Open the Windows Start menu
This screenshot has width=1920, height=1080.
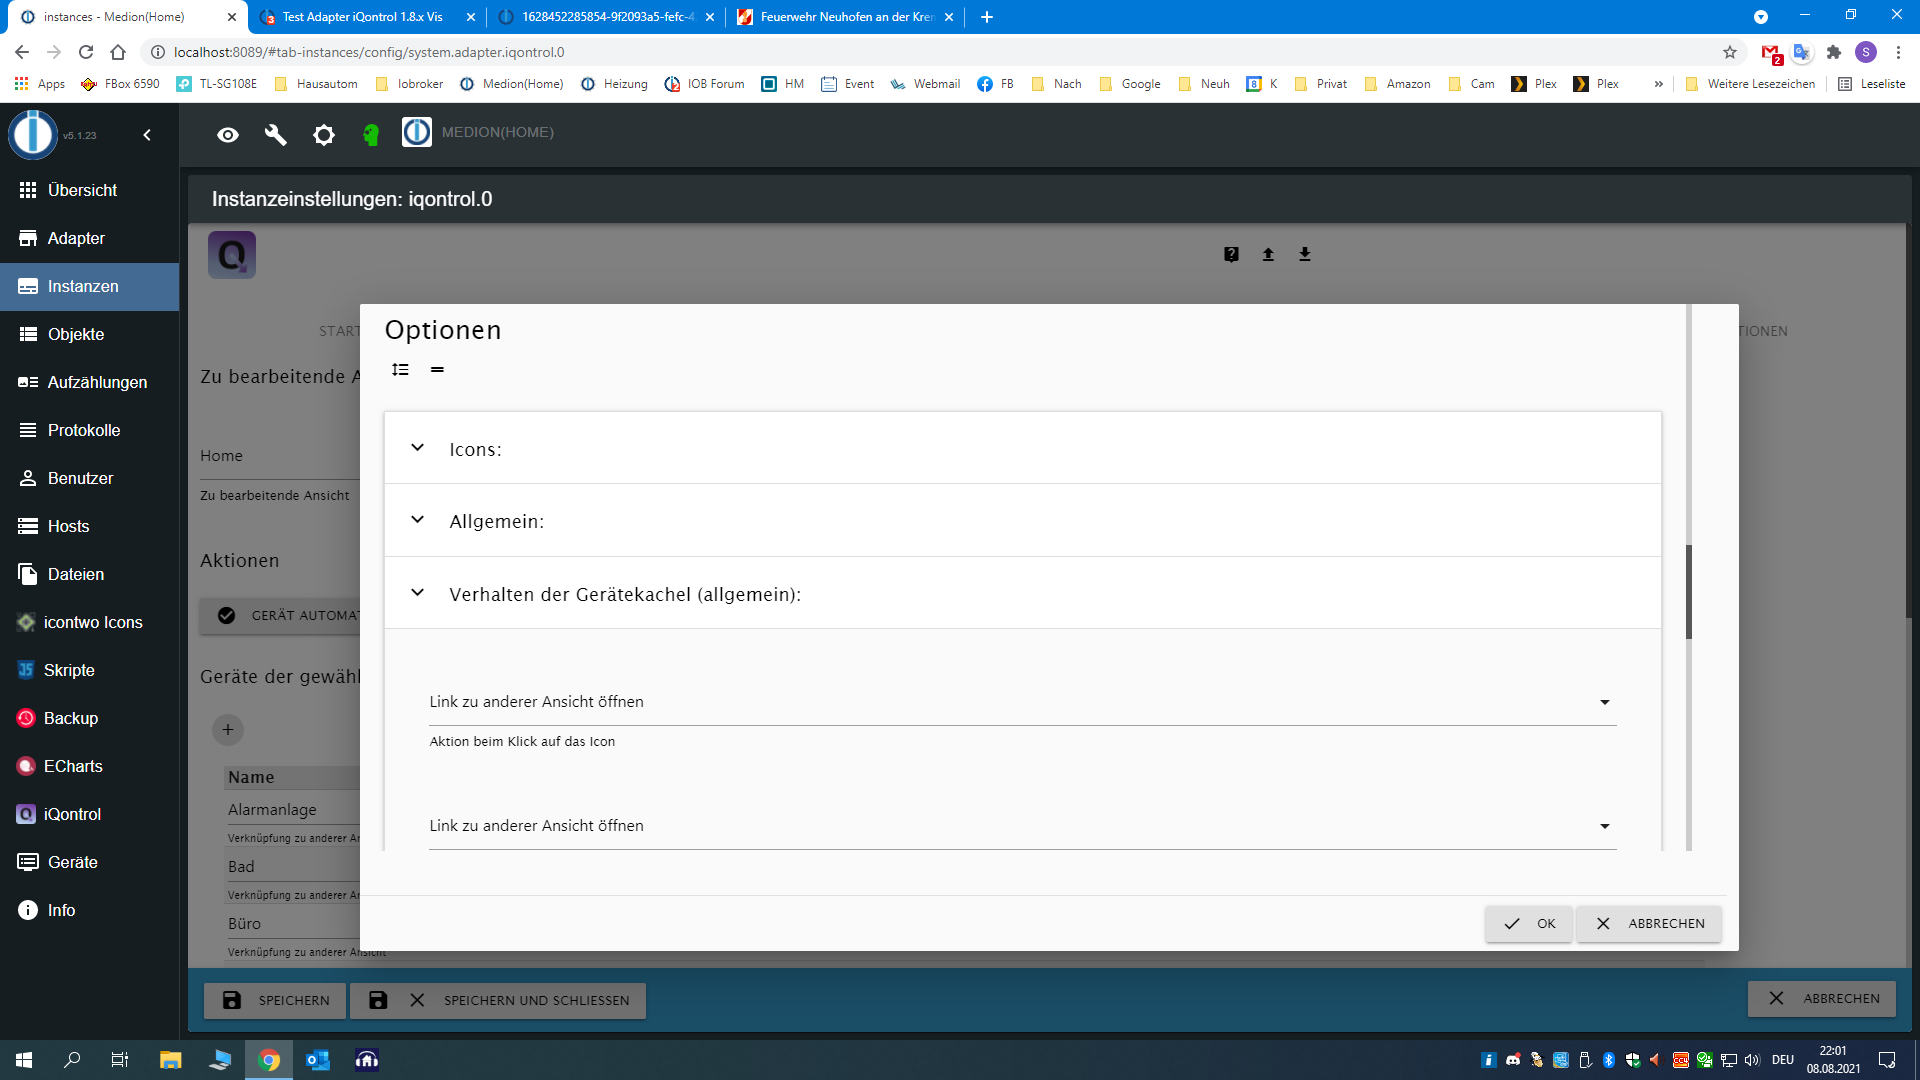24,1060
